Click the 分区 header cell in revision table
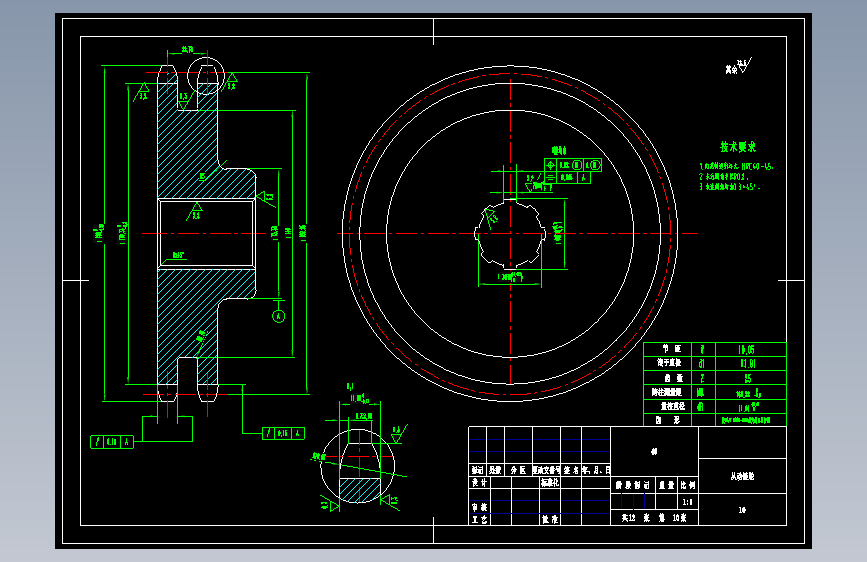Screen dimensions: 867x562 coord(518,470)
